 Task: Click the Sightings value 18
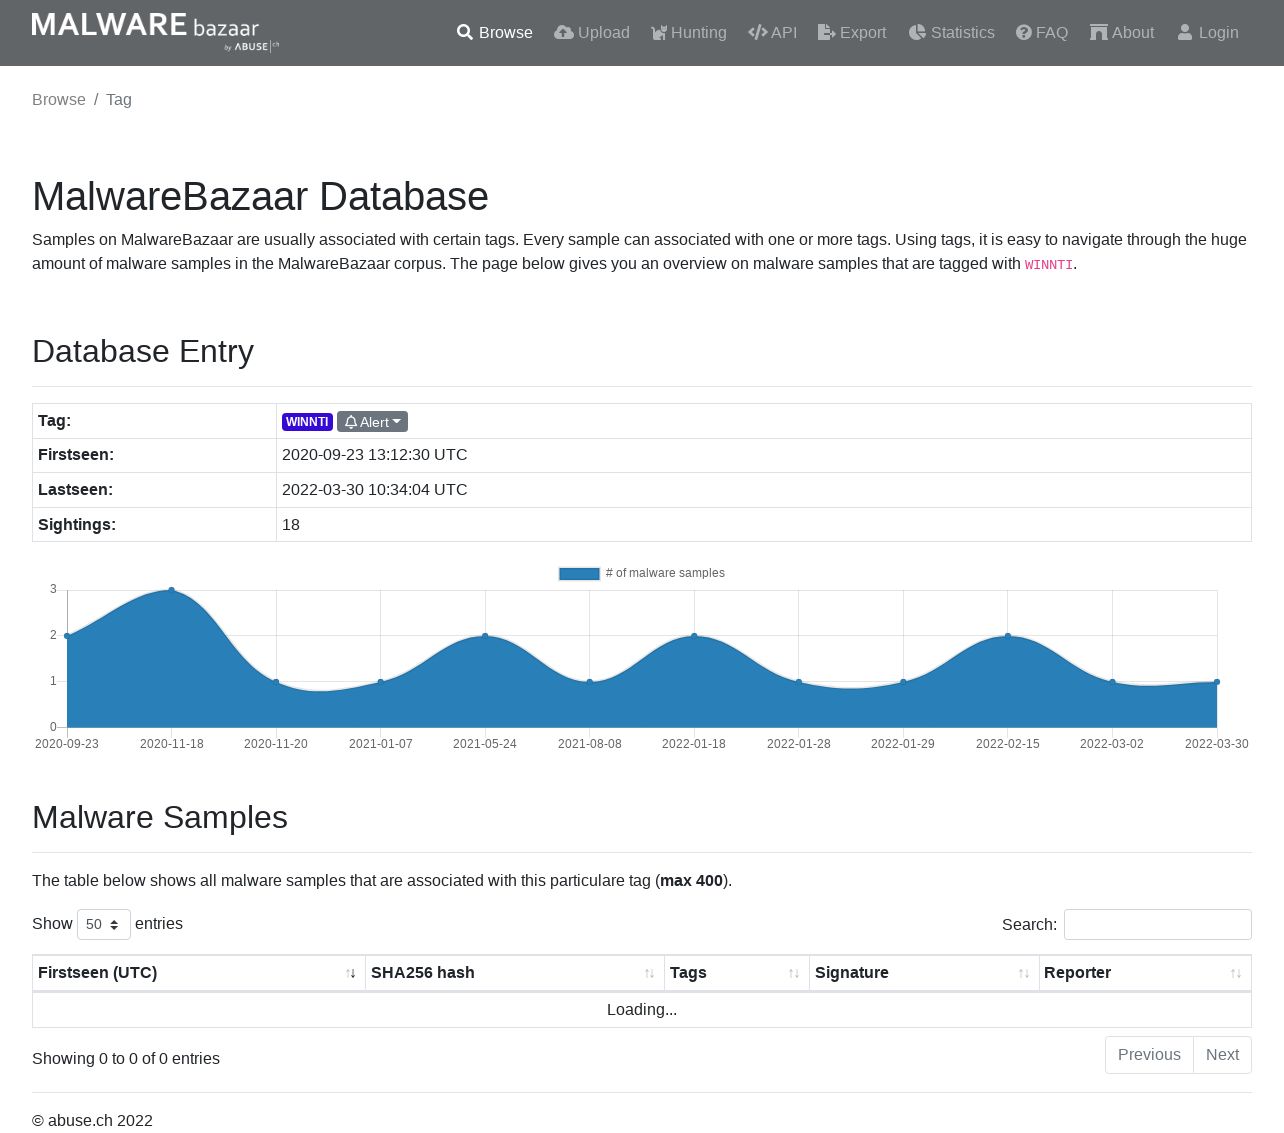291,525
